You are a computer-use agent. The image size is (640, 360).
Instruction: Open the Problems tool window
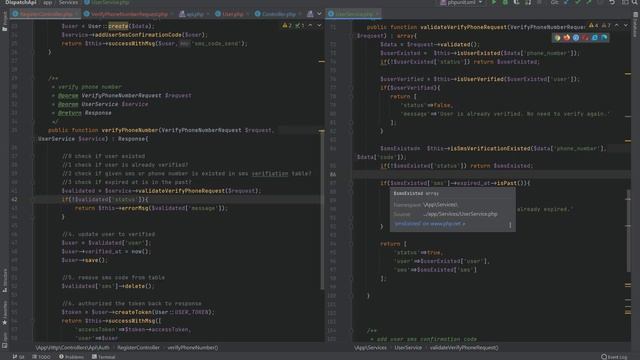(x=71, y=357)
